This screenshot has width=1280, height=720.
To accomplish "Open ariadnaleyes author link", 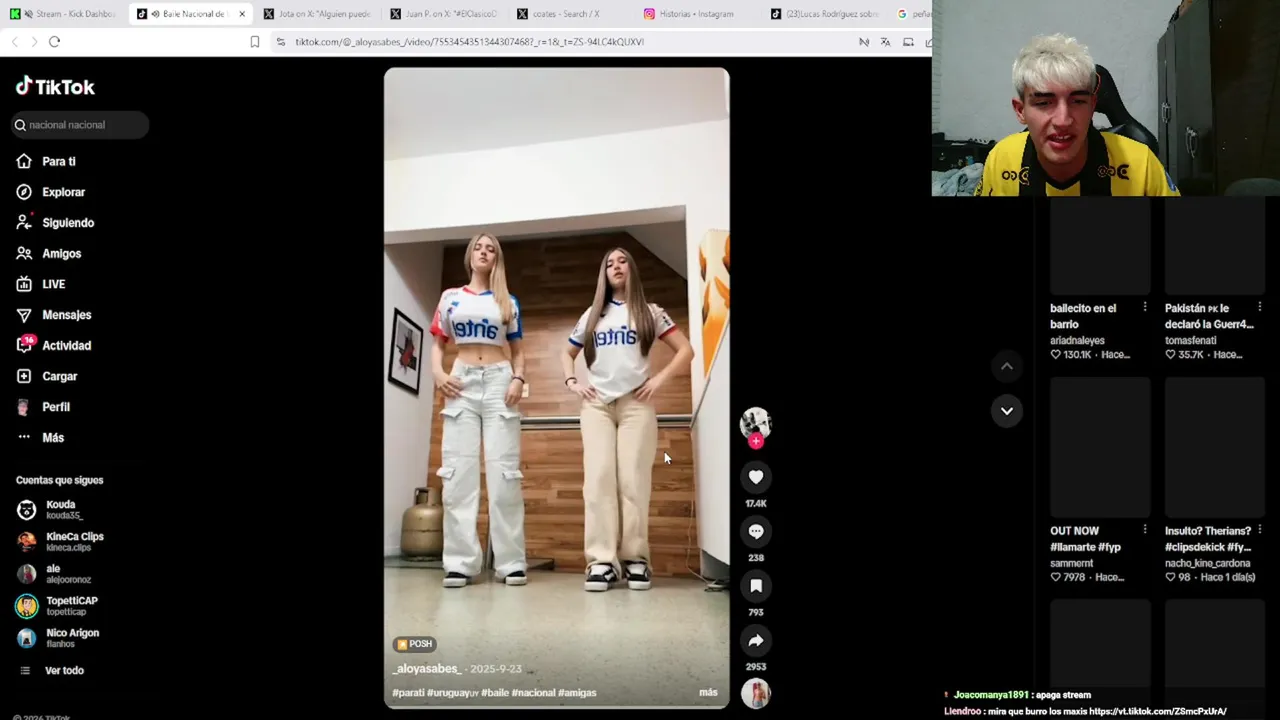I will 1077,340.
